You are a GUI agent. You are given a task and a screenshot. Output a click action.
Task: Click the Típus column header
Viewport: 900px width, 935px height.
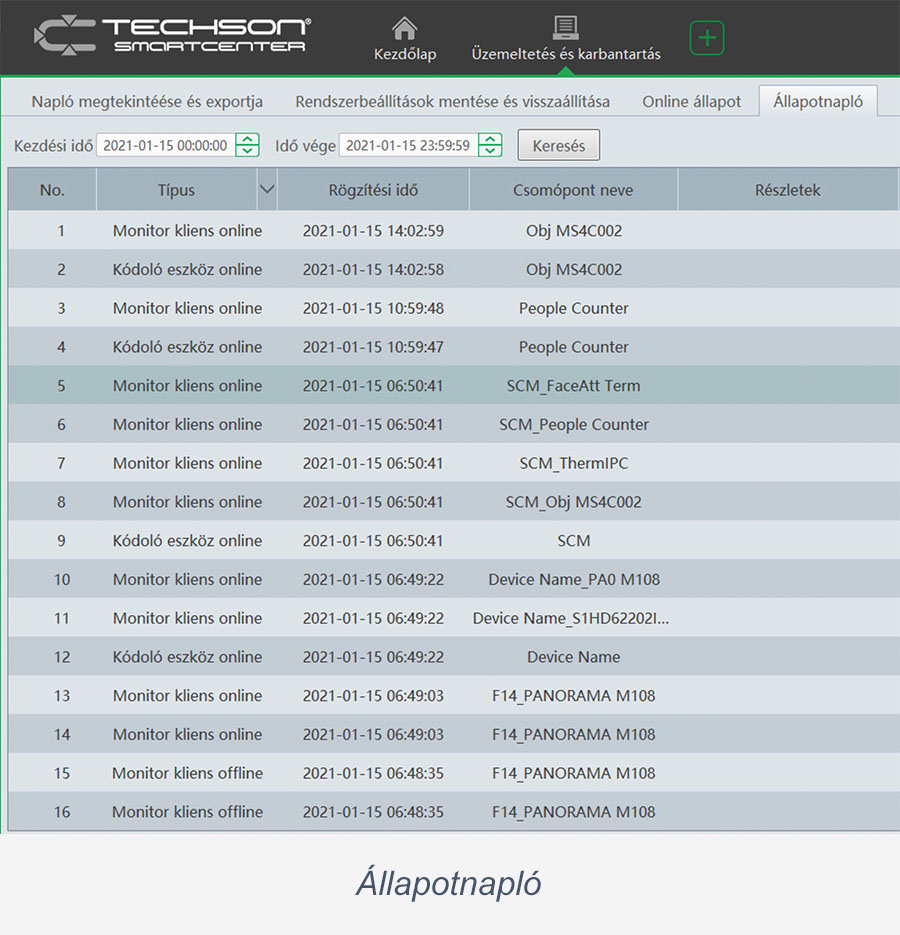point(177,190)
